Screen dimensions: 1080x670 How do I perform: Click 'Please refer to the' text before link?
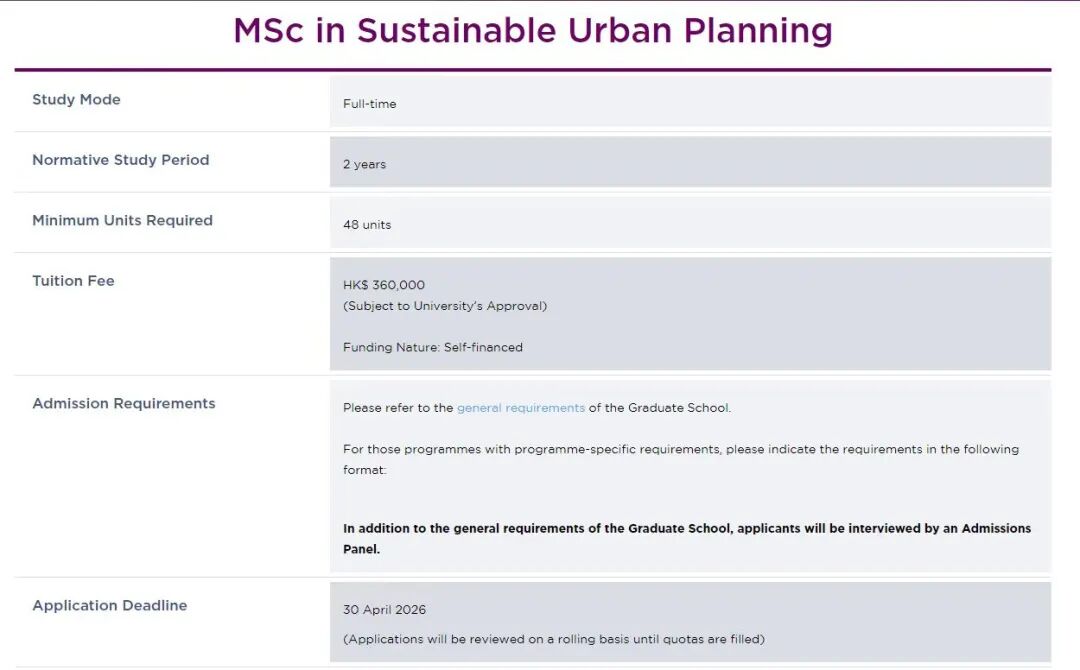[398, 408]
